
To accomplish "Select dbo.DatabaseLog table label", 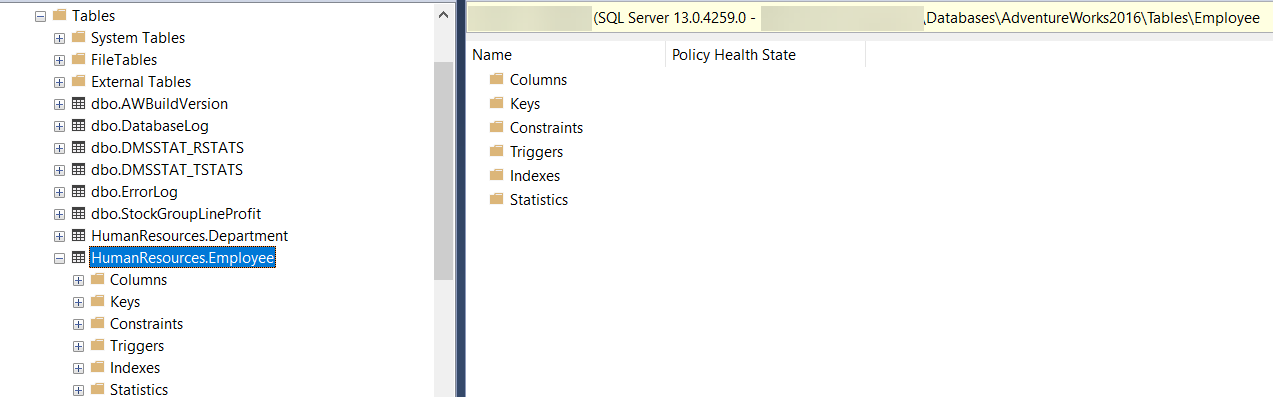I will tap(150, 126).
